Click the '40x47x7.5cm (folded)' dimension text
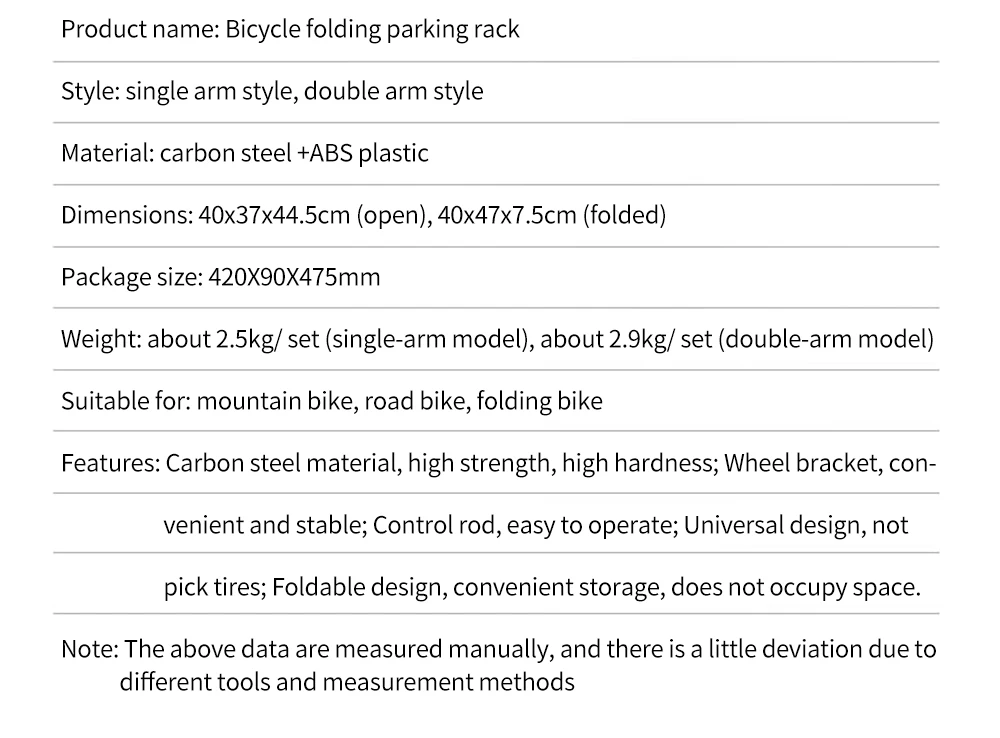 (x=551, y=215)
